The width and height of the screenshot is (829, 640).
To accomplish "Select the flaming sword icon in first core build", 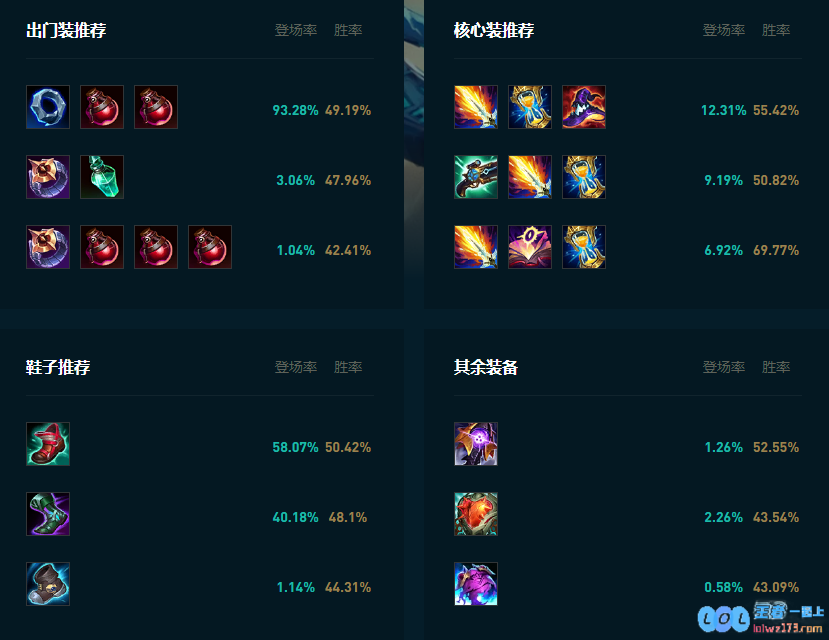I will [x=476, y=107].
